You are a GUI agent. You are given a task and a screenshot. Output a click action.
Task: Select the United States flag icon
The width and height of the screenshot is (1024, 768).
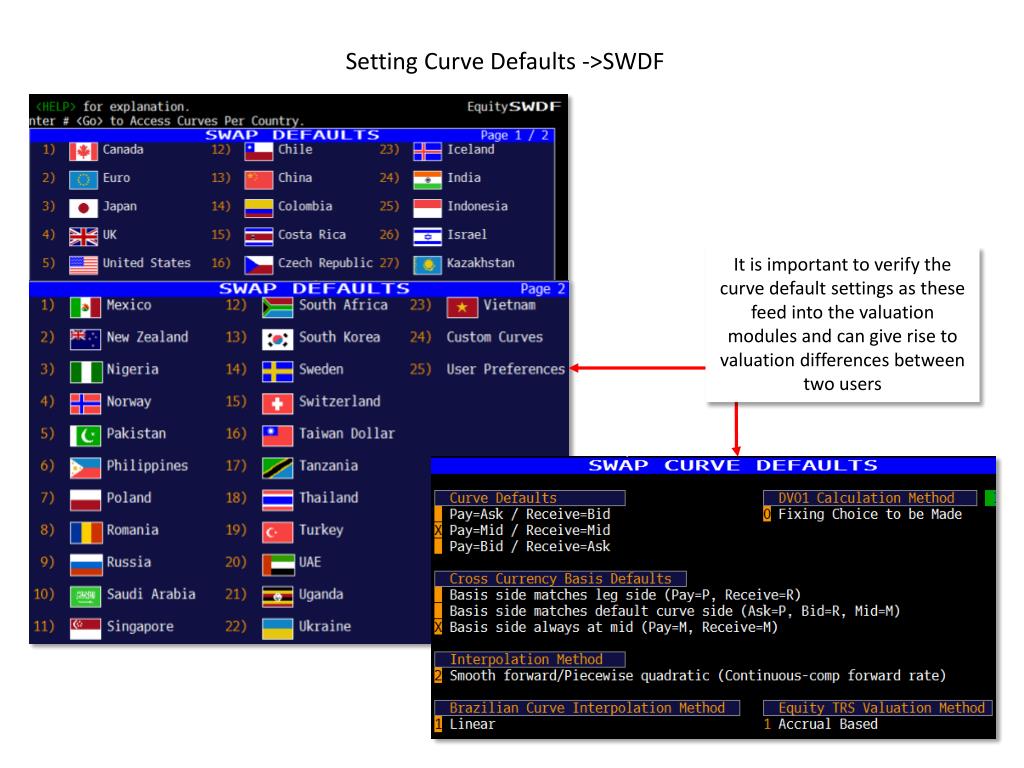point(84,264)
